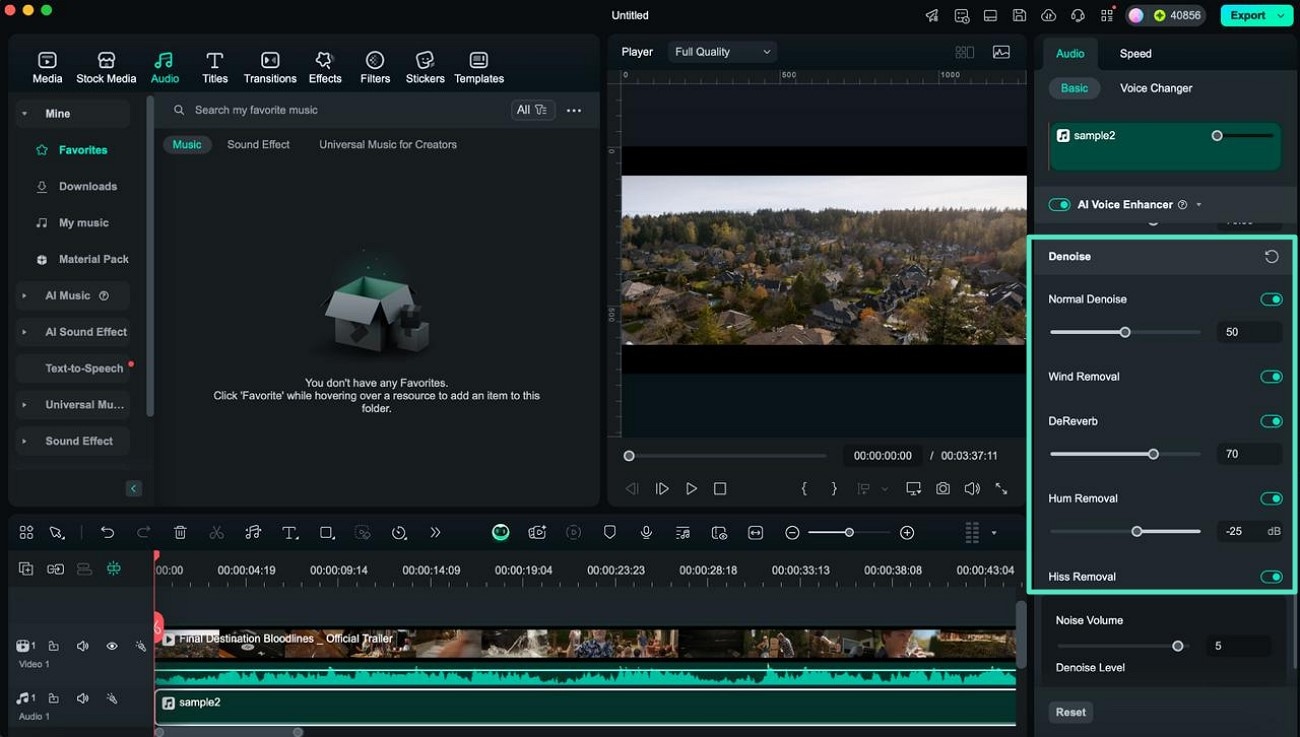Mute the Video 1 track speaker
This screenshot has height=737, width=1300.
(83, 647)
